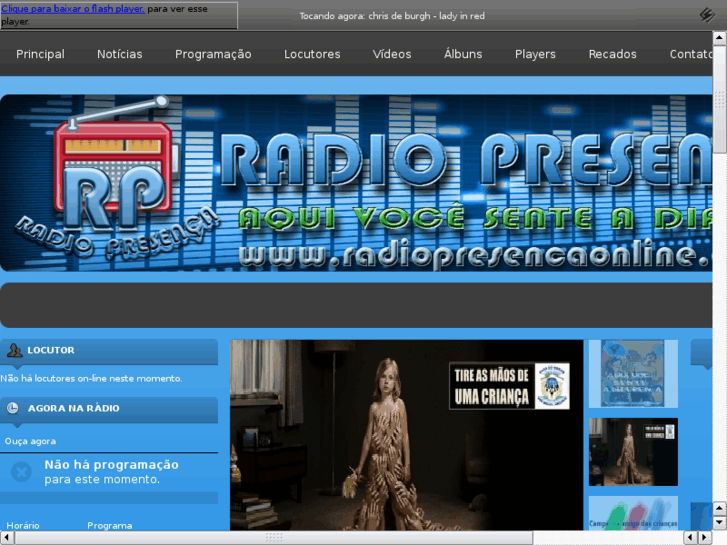Viewport: 727px width, 545px height.
Task: Click the bottommost vertical scrollbar down arrow
Action: (x=720, y=523)
